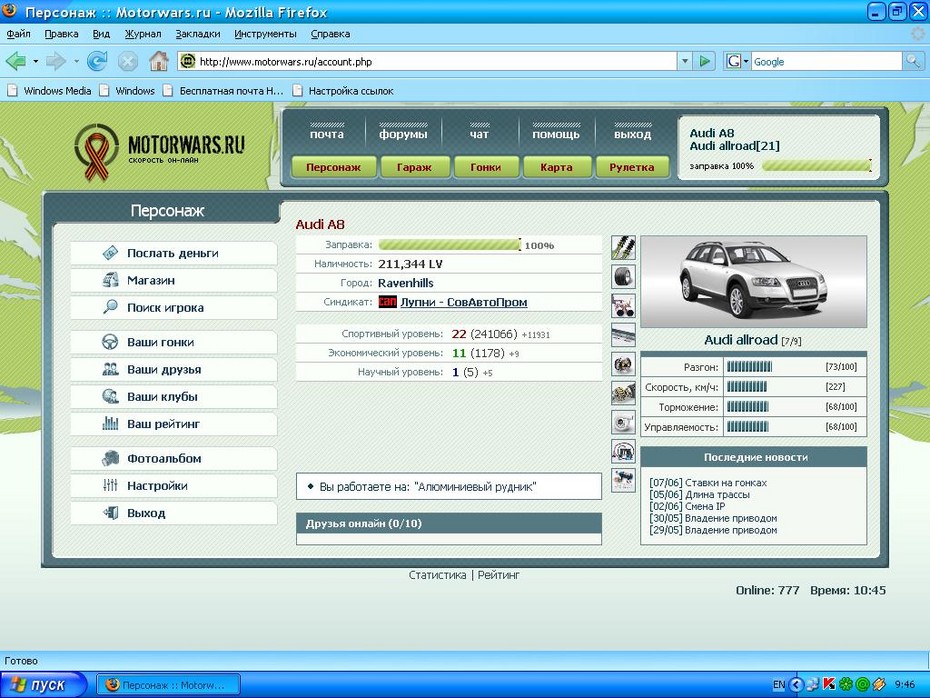Open the ICQ flower tray icon
This screenshot has height=698, width=930.
(x=846, y=684)
